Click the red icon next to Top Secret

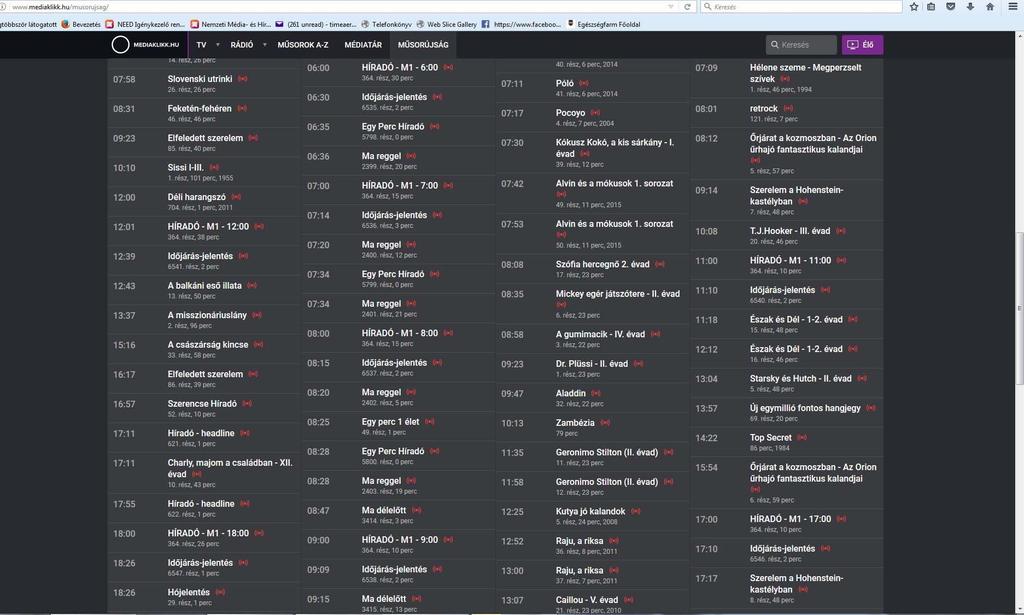[802, 438]
